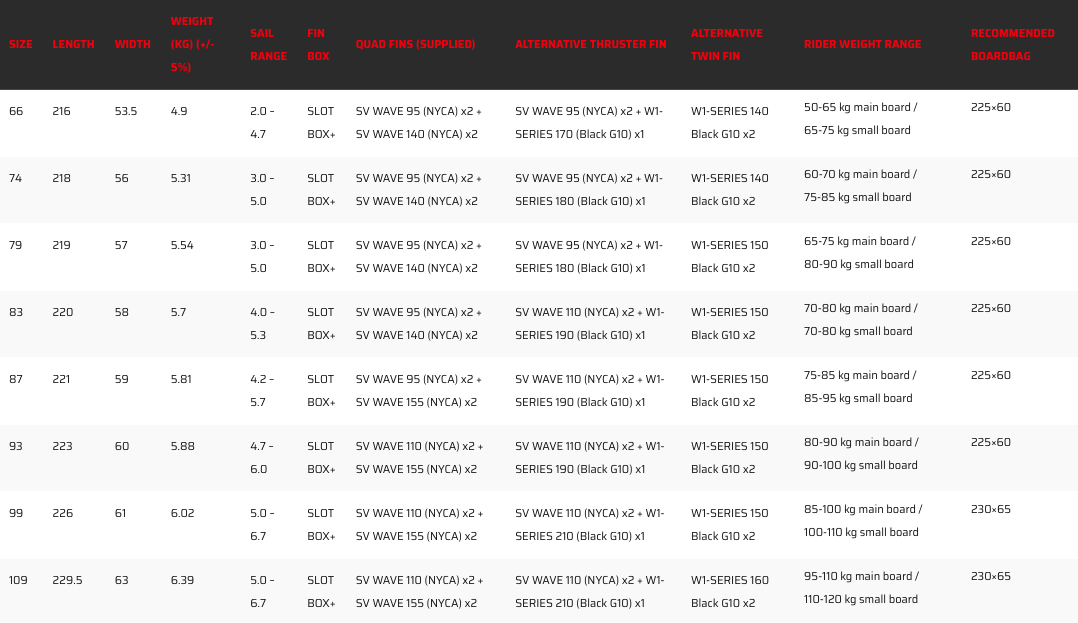Screen dimensions: 1078x623
Task: Click weight value 6.39
Action: click(183, 580)
